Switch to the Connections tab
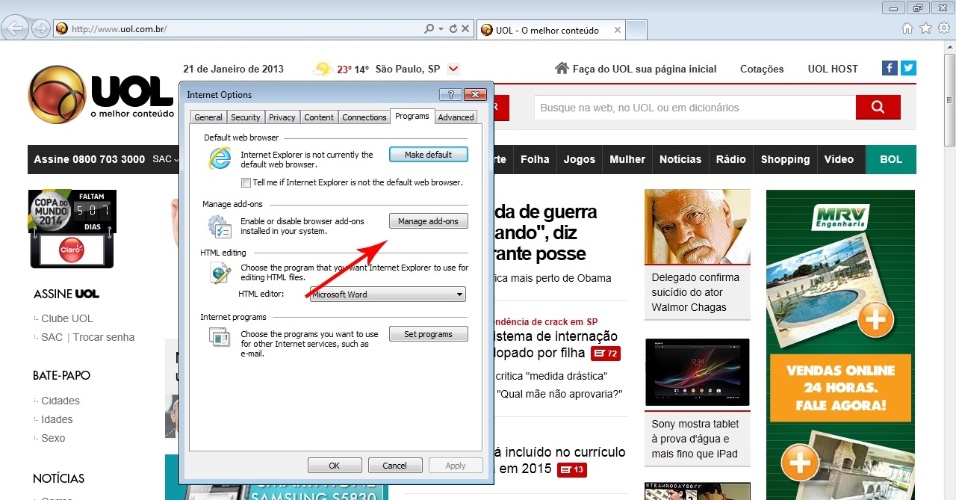Screen dimensions: 956x500 [x=364, y=117]
